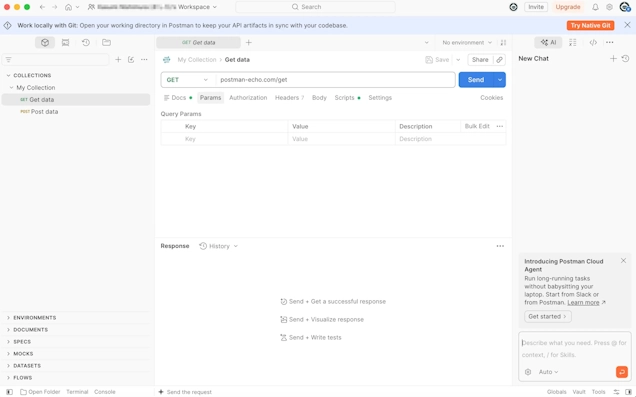Image resolution: width=636 pixels, height=397 pixels.
Task: Open the Send button dropdown arrow
Action: [500, 80]
